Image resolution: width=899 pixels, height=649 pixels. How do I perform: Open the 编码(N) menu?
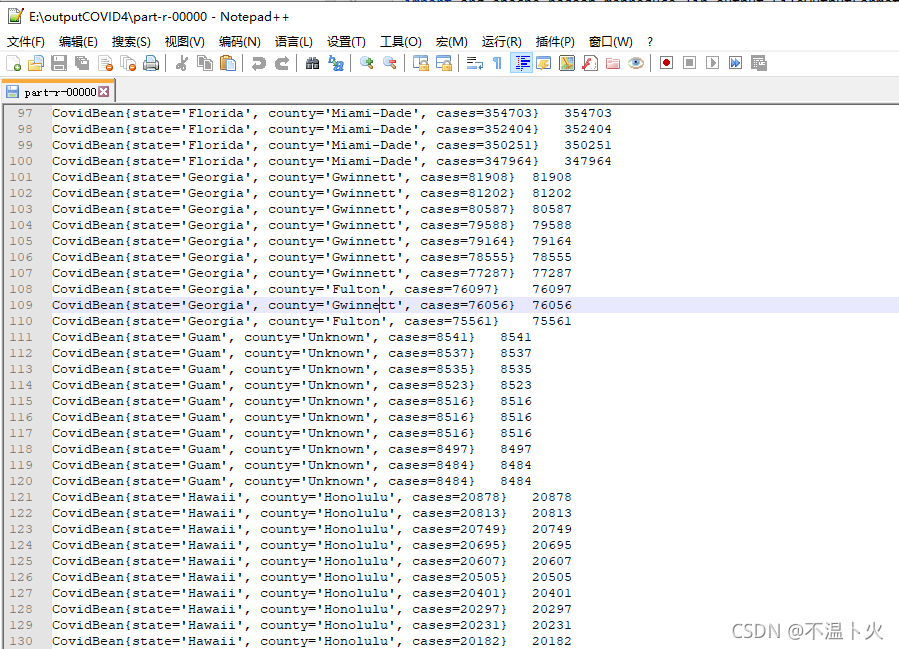240,42
